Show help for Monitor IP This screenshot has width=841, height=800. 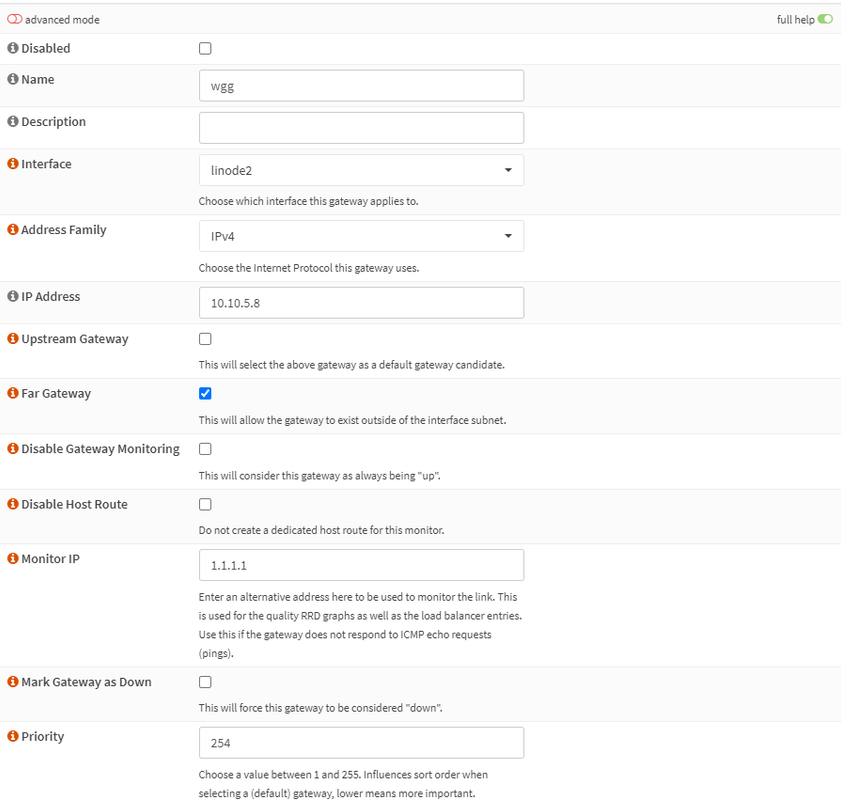pyautogui.click(x=13, y=559)
